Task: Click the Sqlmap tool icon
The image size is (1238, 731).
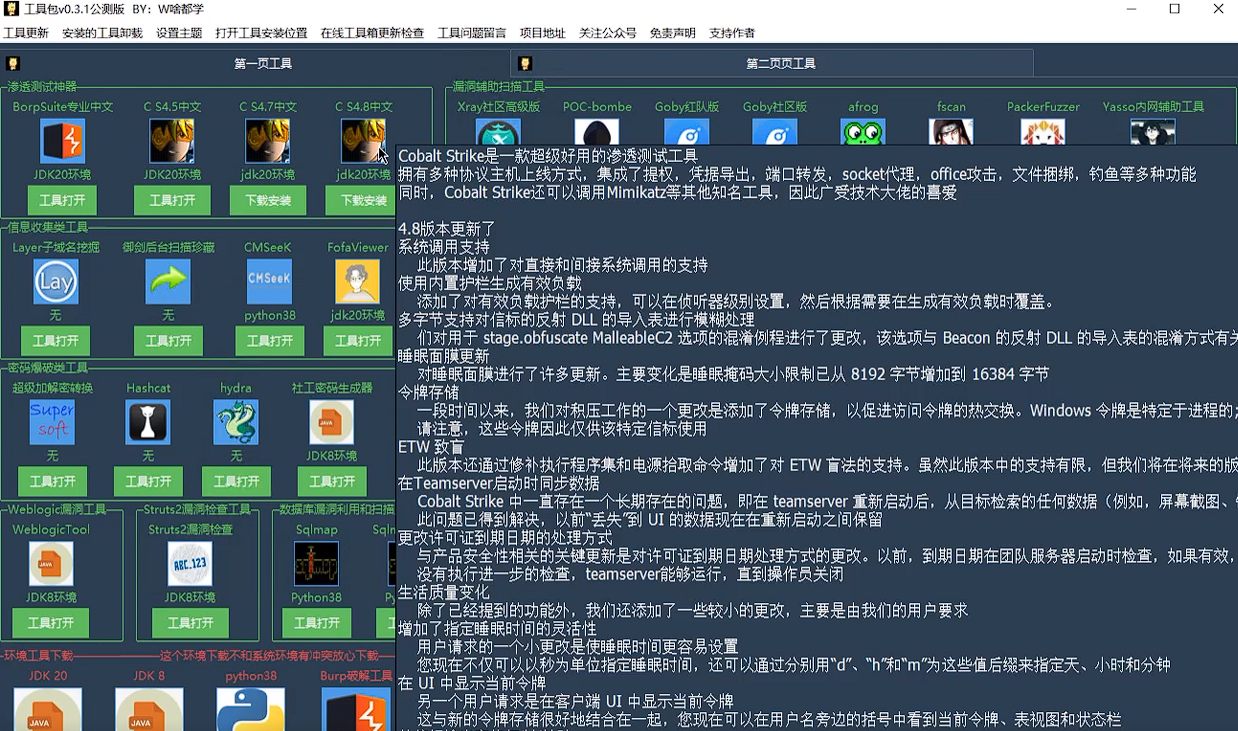Action: (316, 564)
